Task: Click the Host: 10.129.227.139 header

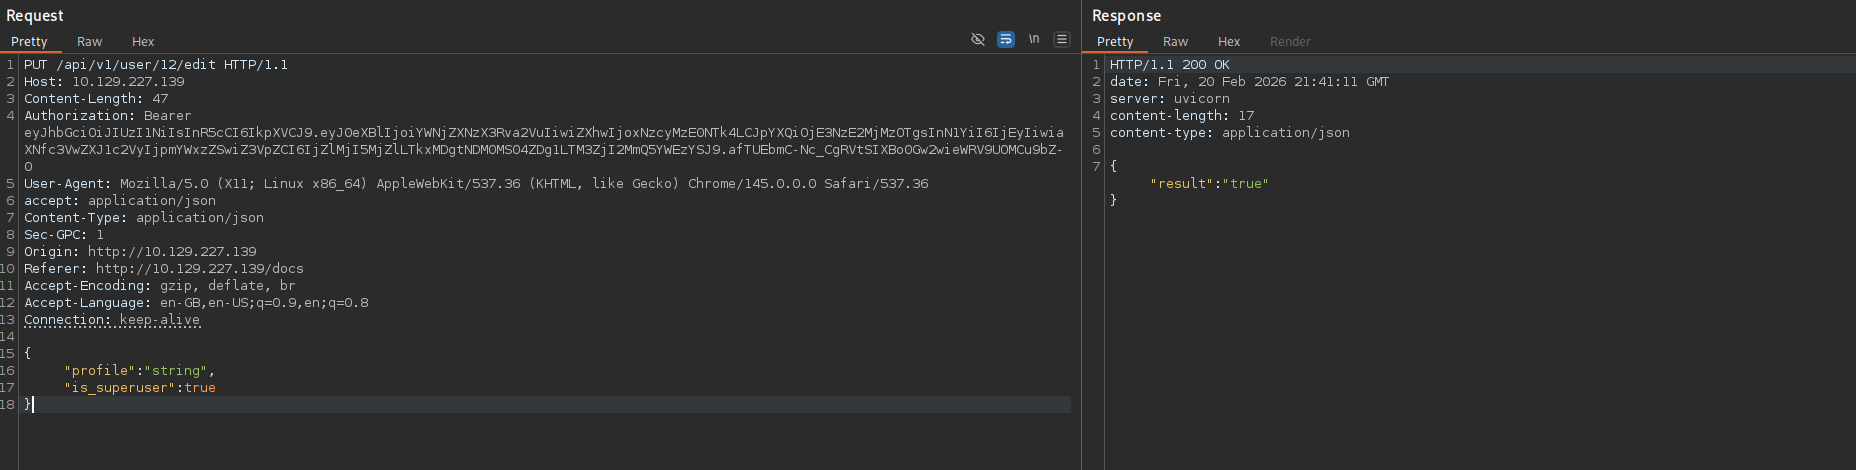Action: 104,82
